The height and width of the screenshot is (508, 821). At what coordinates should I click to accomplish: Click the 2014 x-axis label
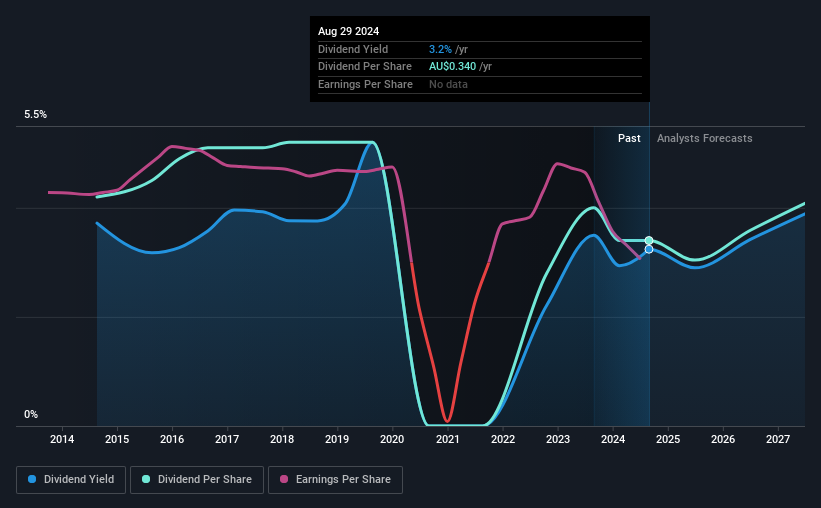[62, 439]
